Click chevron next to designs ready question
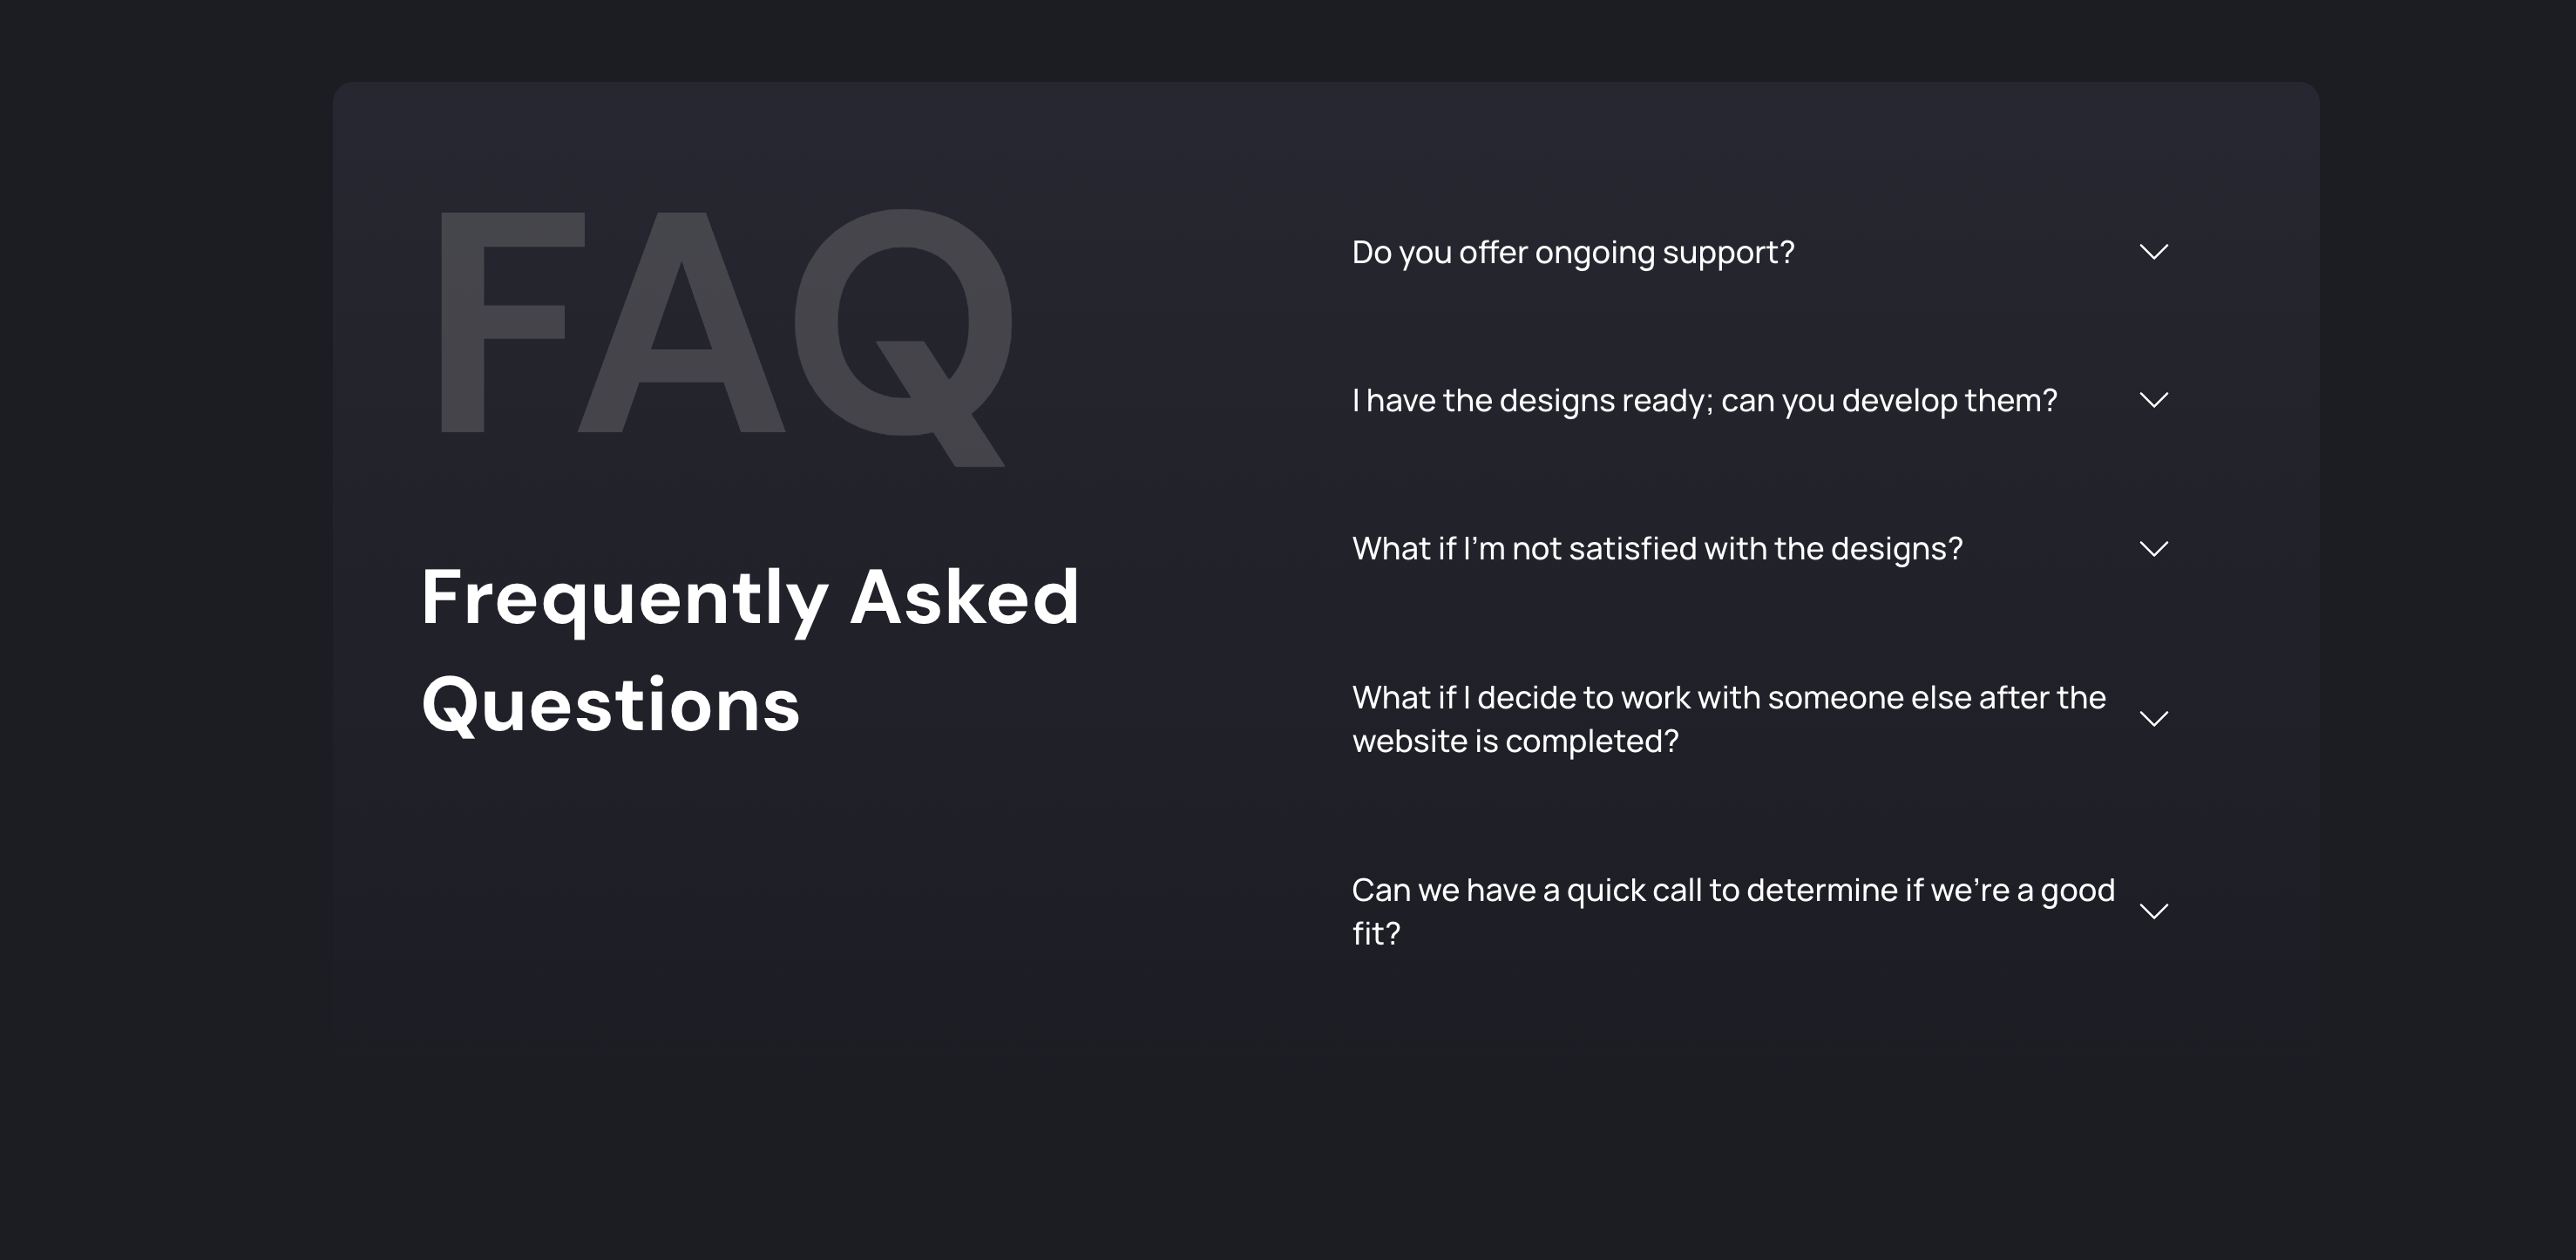 [x=2153, y=400]
